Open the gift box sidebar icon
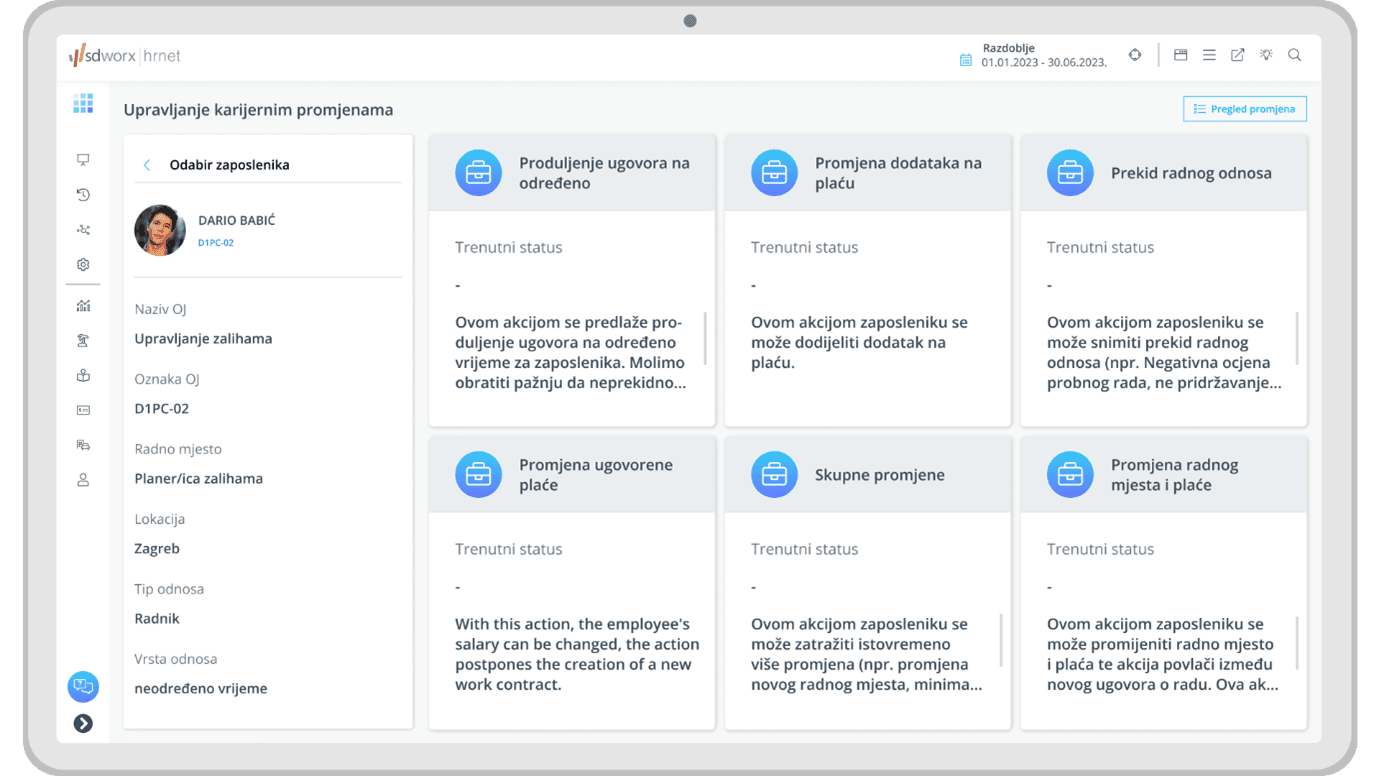Viewport: 1379px width, 776px height. (83, 376)
